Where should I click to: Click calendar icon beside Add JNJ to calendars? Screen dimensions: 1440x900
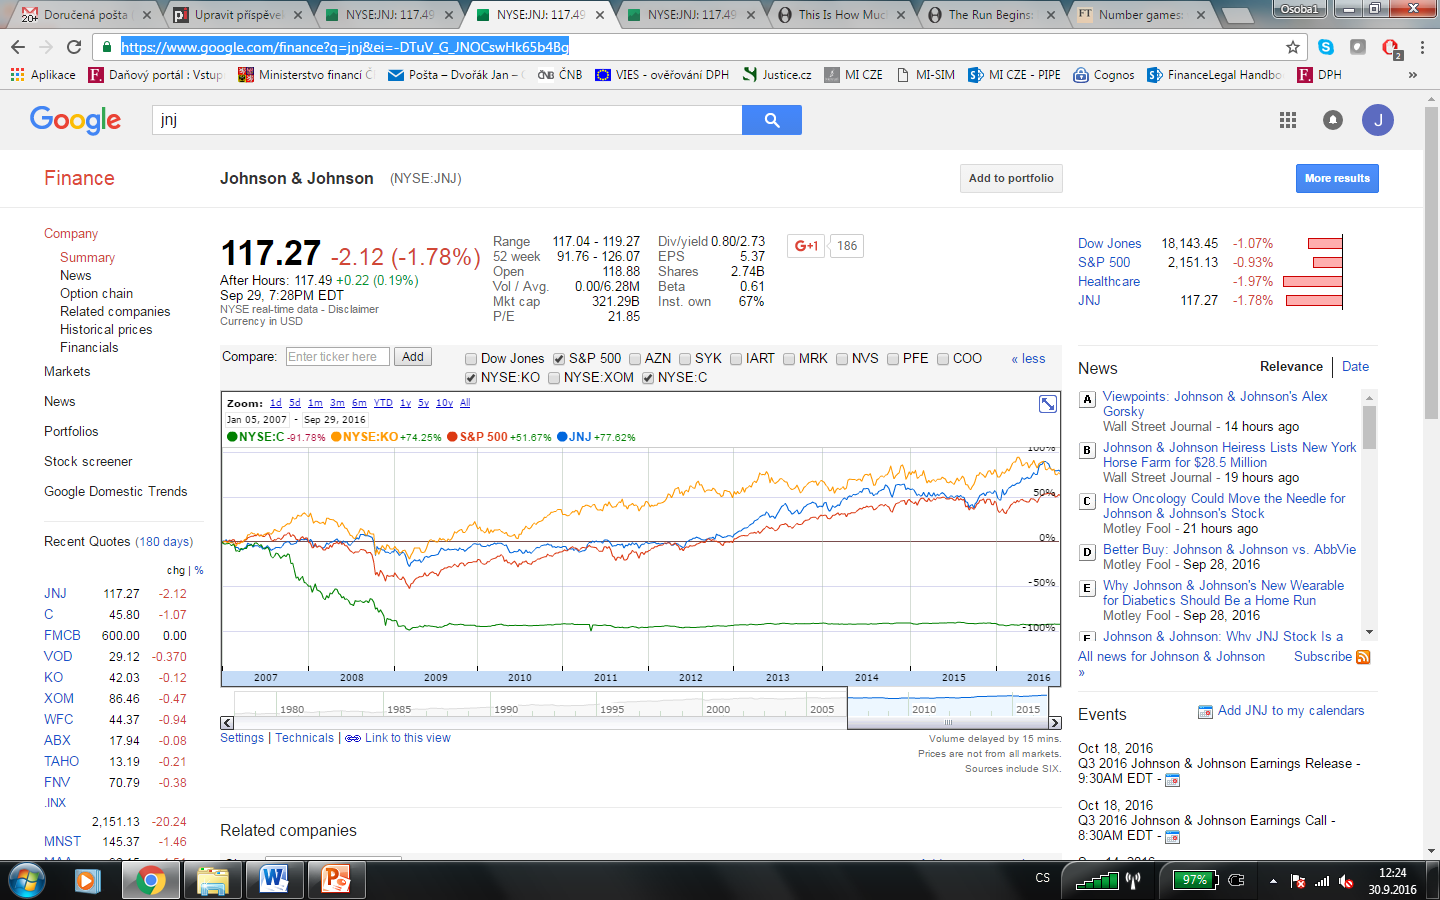click(x=1205, y=711)
